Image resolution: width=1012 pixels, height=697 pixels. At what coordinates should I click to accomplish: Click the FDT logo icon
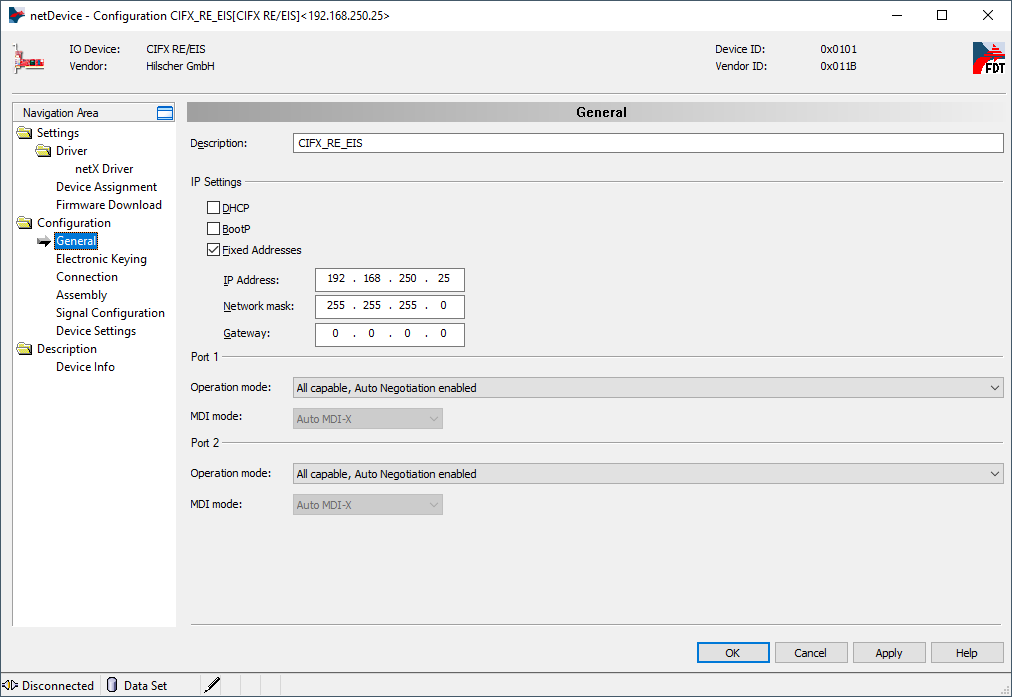[x=988, y=58]
